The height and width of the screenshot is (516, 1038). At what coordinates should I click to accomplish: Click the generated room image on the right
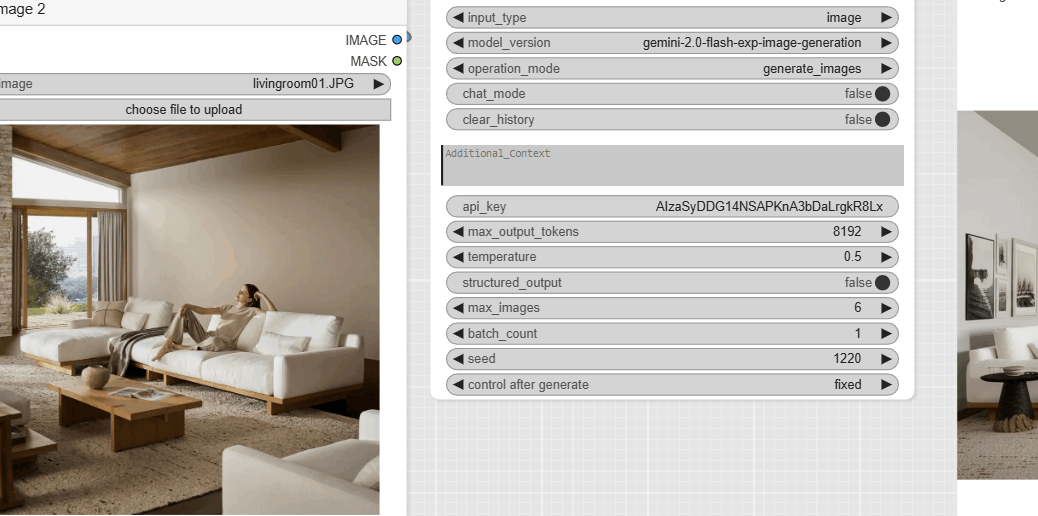998,295
